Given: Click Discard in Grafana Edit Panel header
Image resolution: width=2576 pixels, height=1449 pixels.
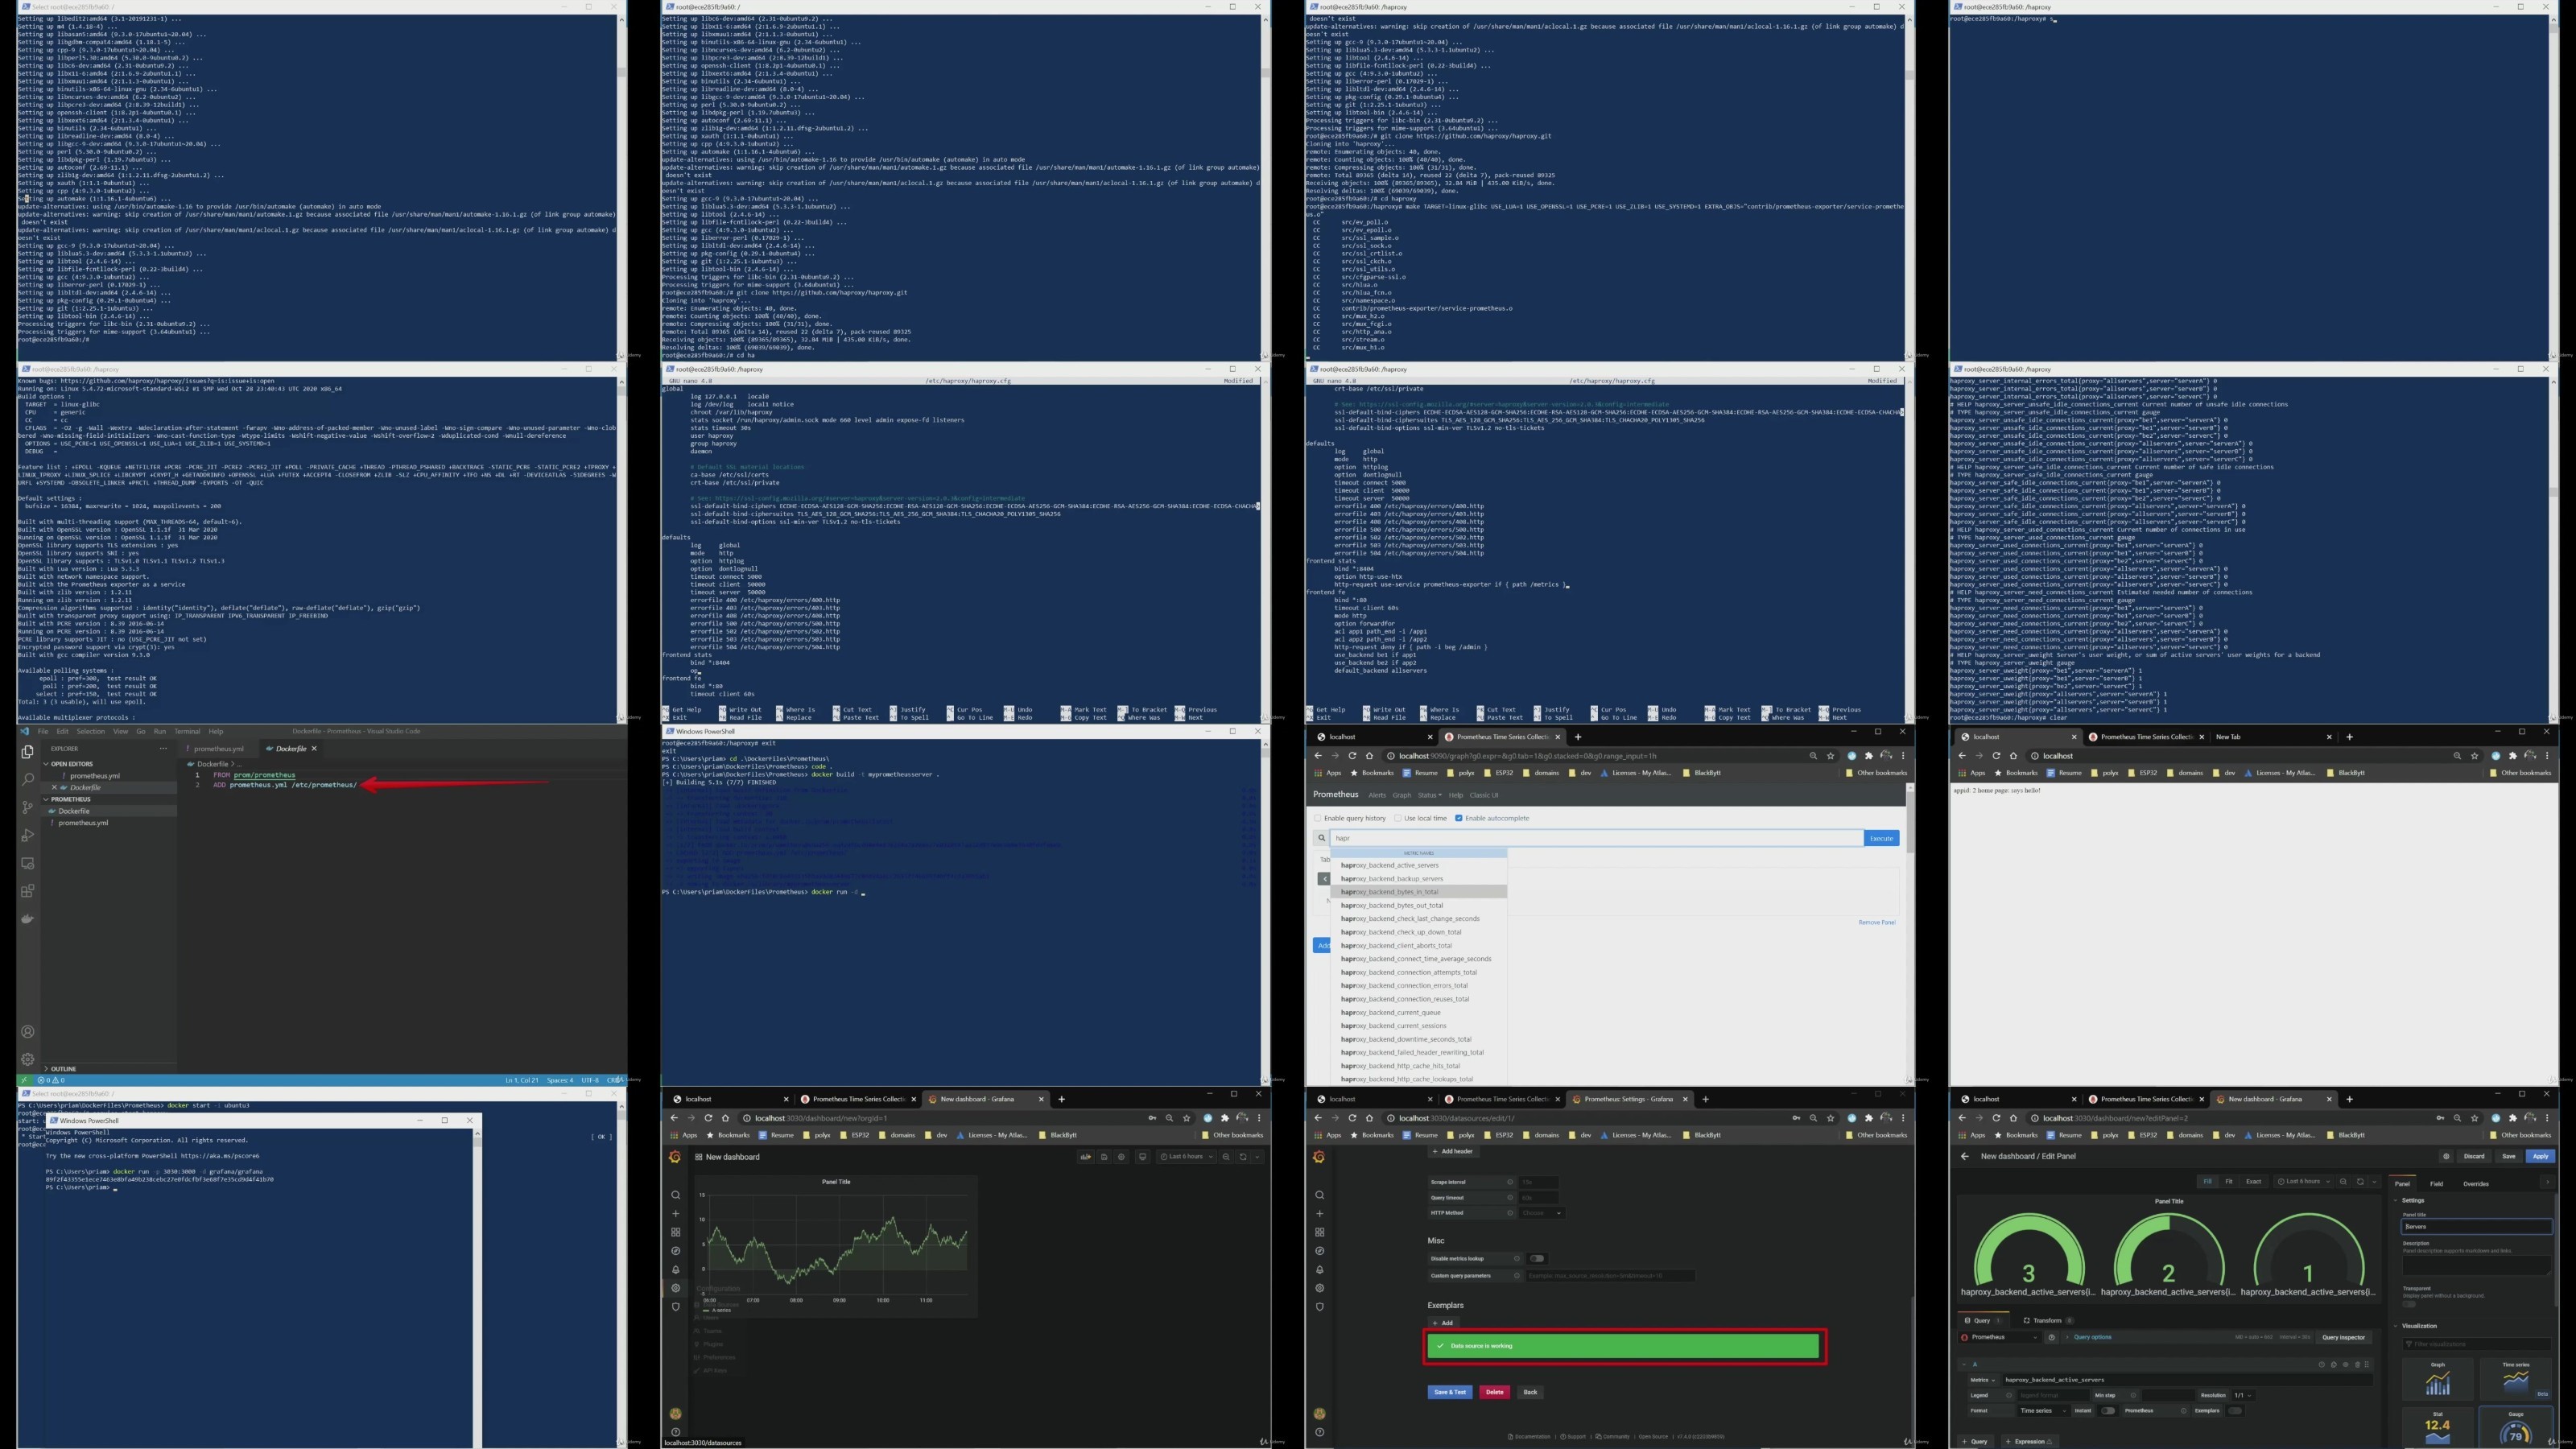Looking at the screenshot, I should click(2475, 1156).
